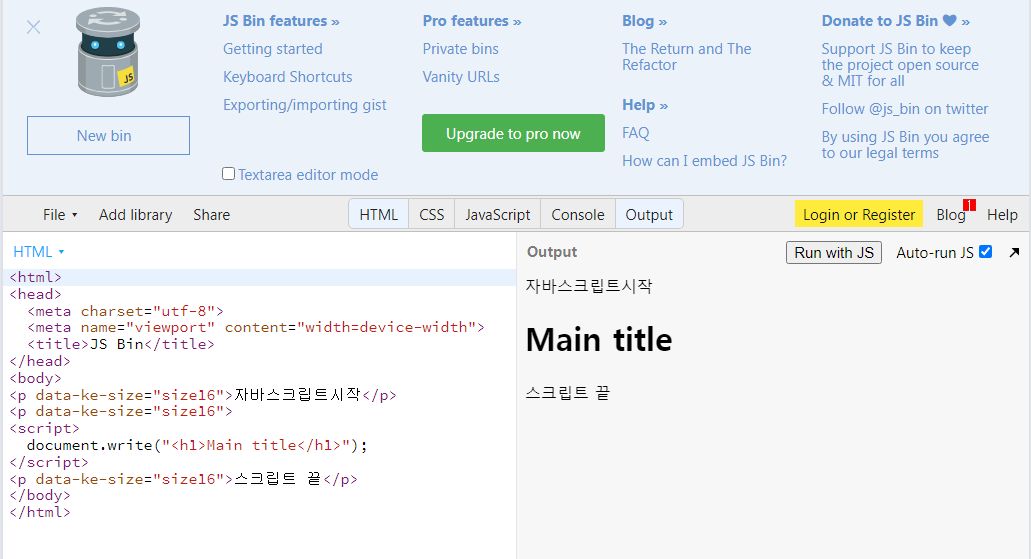Viewport: 1031px width, 559px height.
Task: Open JS Bin features heading link
Action: click(x=281, y=21)
